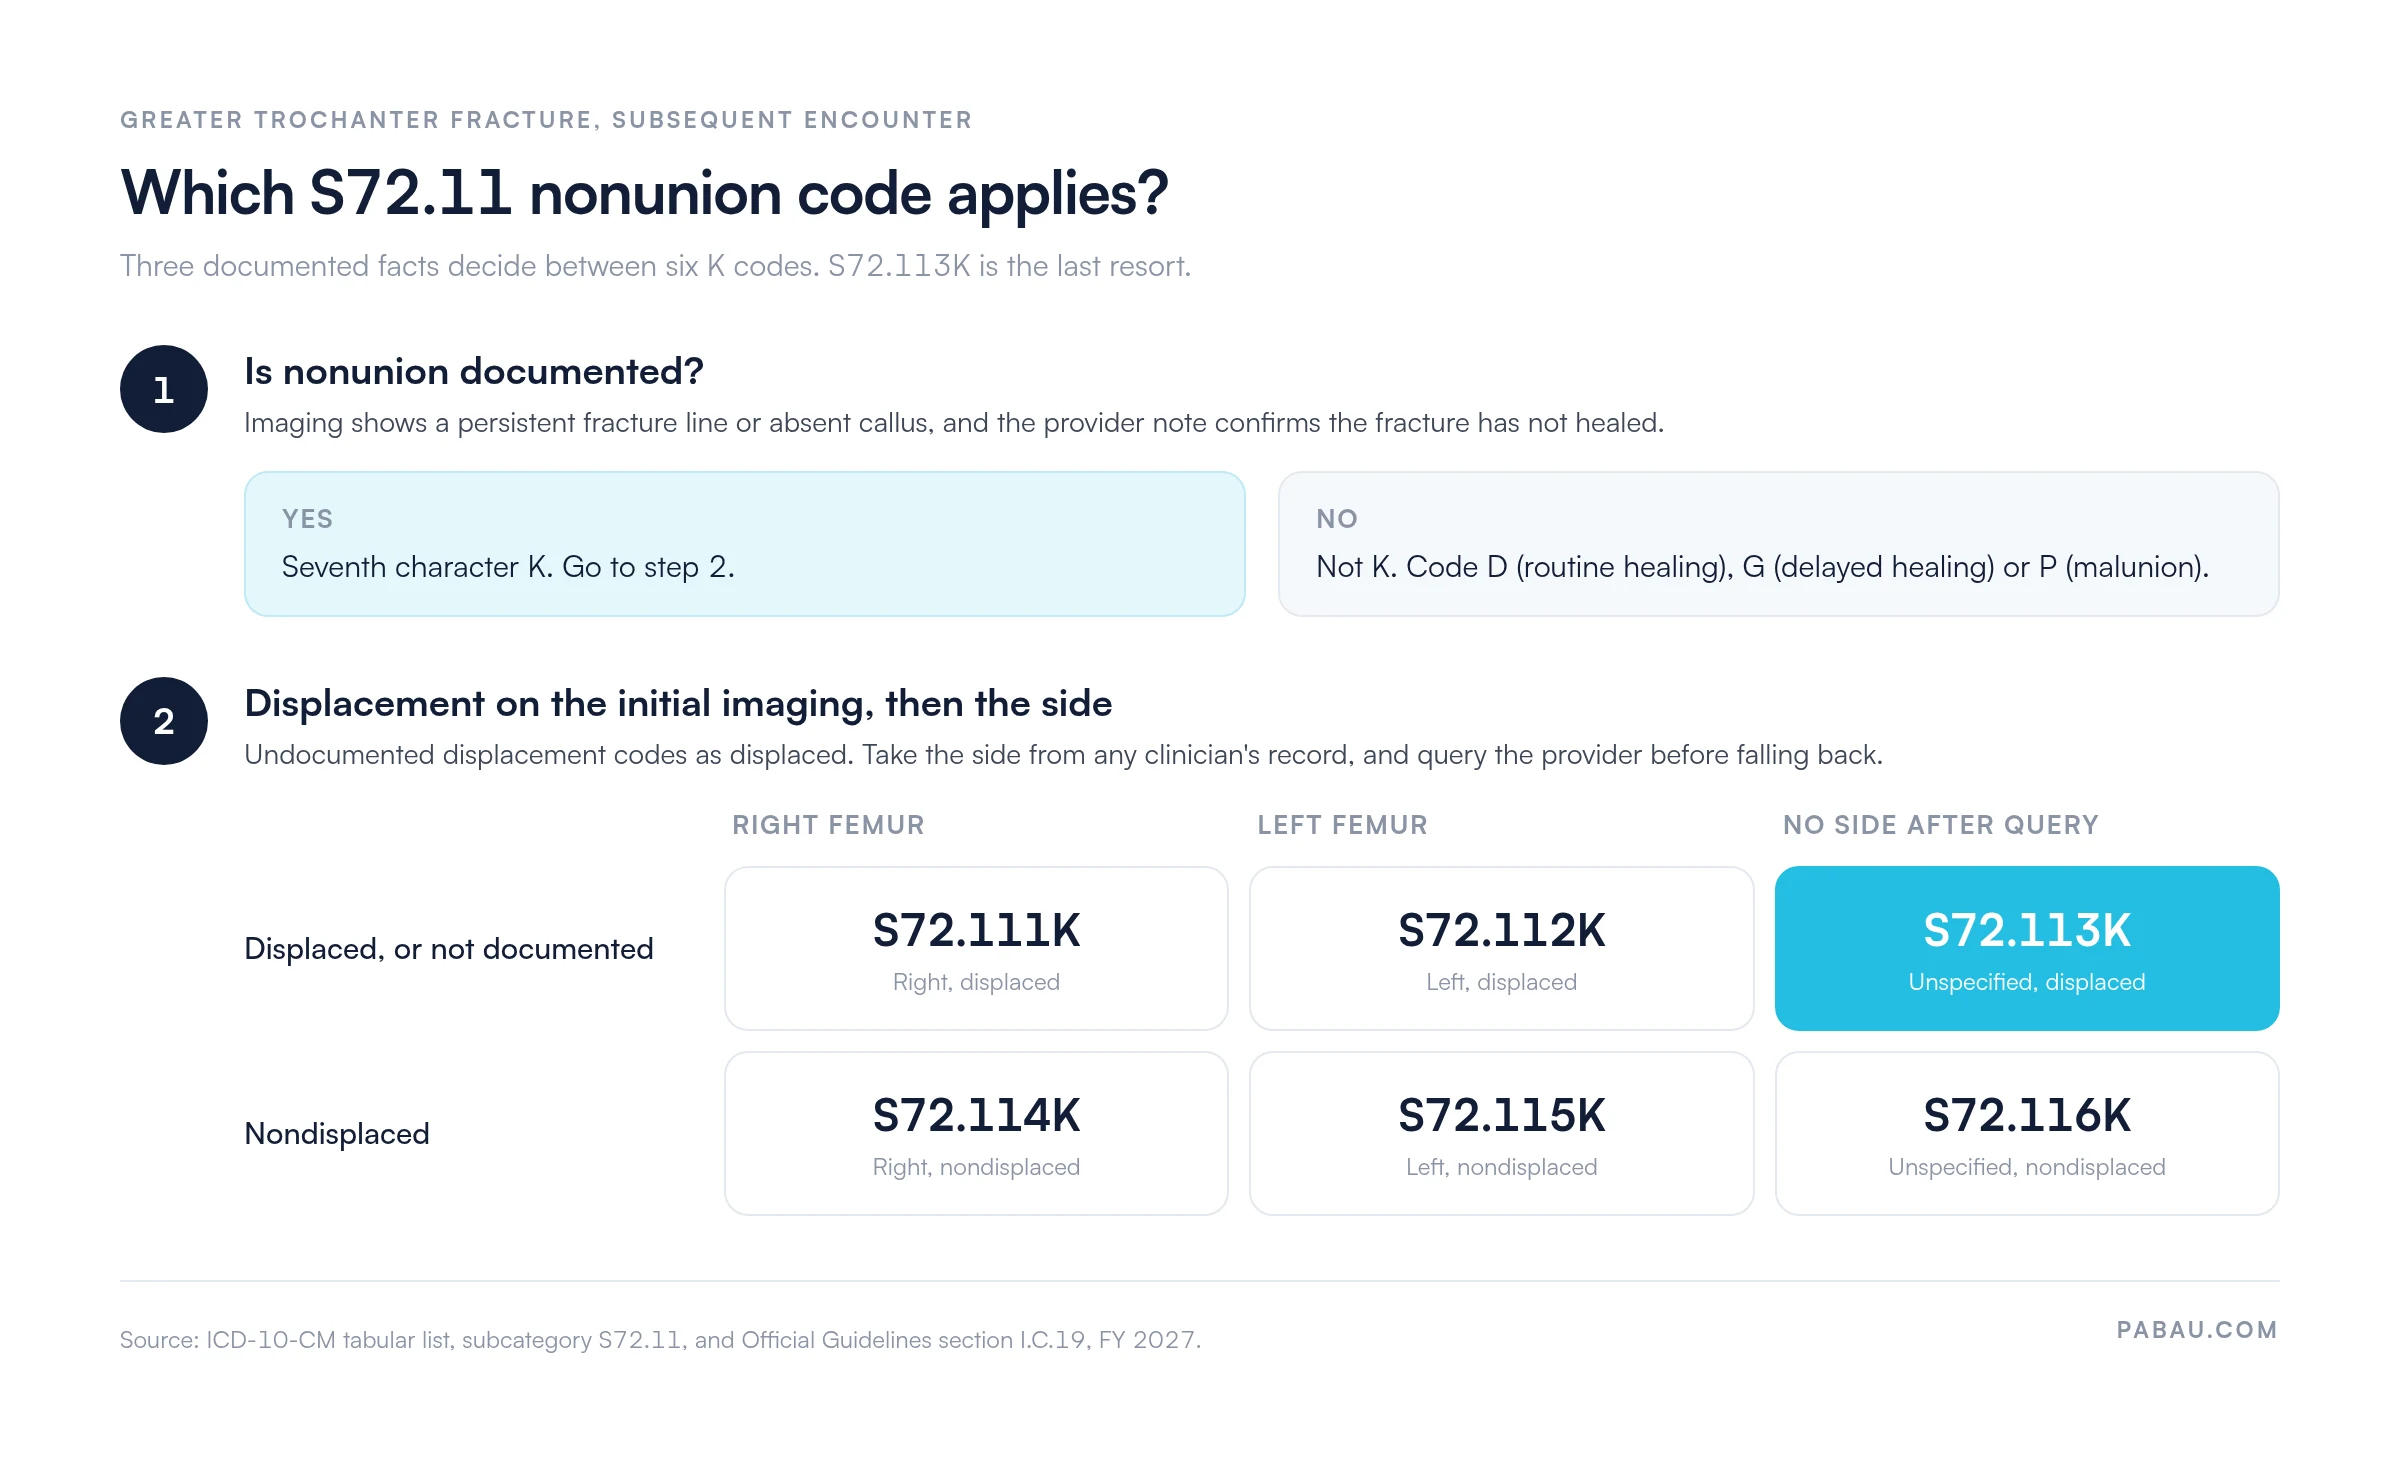Click the 'PABAU.COM' footer text
Screen dimensions: 2400x1470
[x=2197, y=1330]
